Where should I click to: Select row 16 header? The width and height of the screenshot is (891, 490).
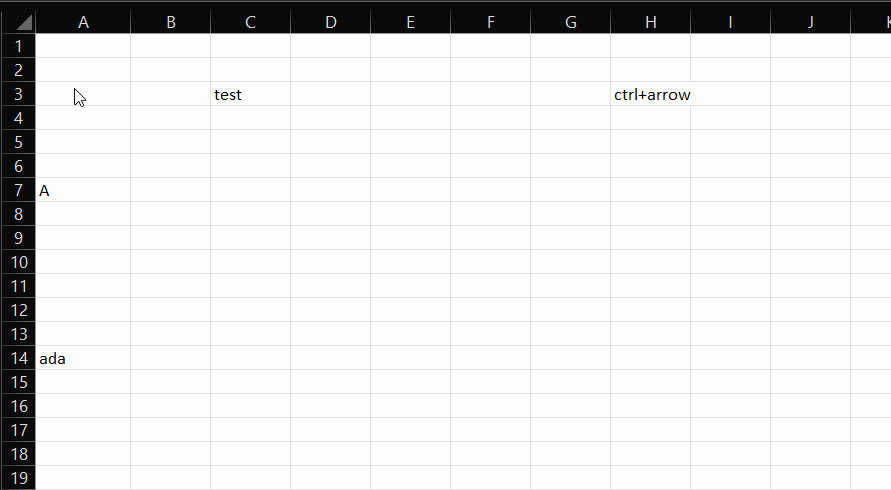pyautogui.click(x=18, y=406)
